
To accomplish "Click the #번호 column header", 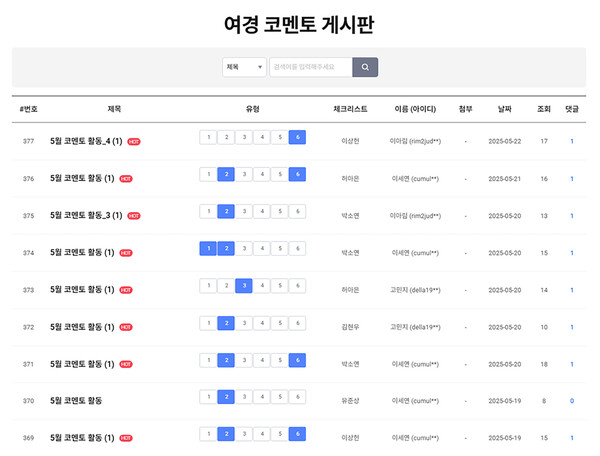I will click(x=29, y=109).
